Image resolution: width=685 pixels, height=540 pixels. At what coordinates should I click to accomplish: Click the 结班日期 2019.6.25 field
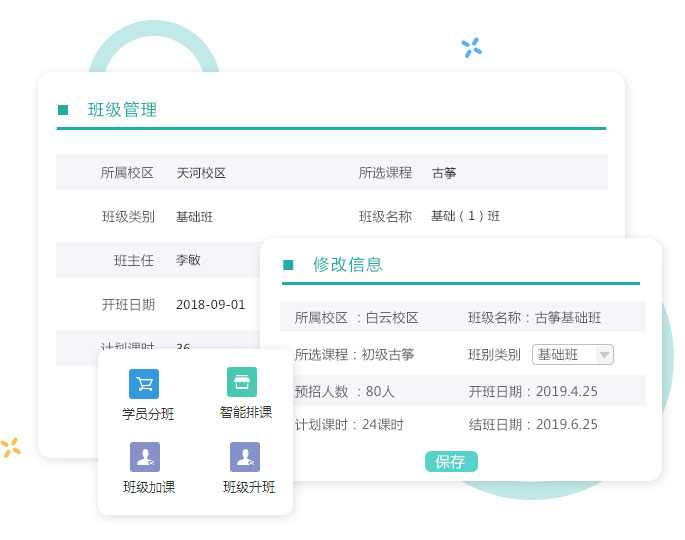pyautogui.click(x=533, y=425)
